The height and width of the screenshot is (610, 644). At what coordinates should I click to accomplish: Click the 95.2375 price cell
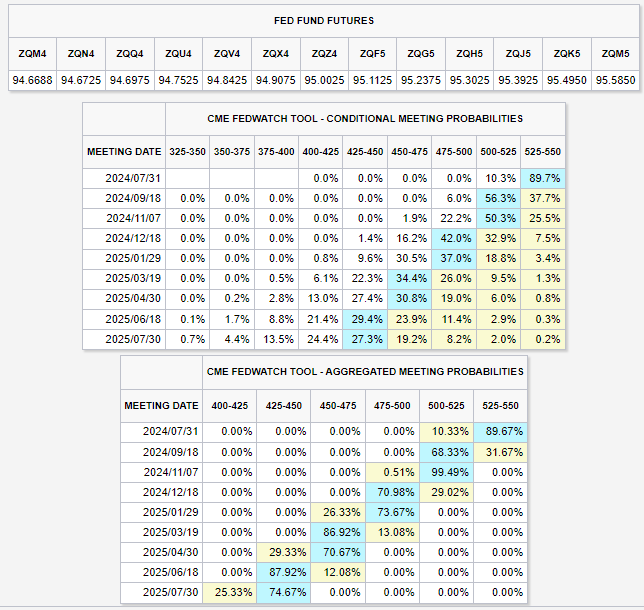tap(421, 80)
